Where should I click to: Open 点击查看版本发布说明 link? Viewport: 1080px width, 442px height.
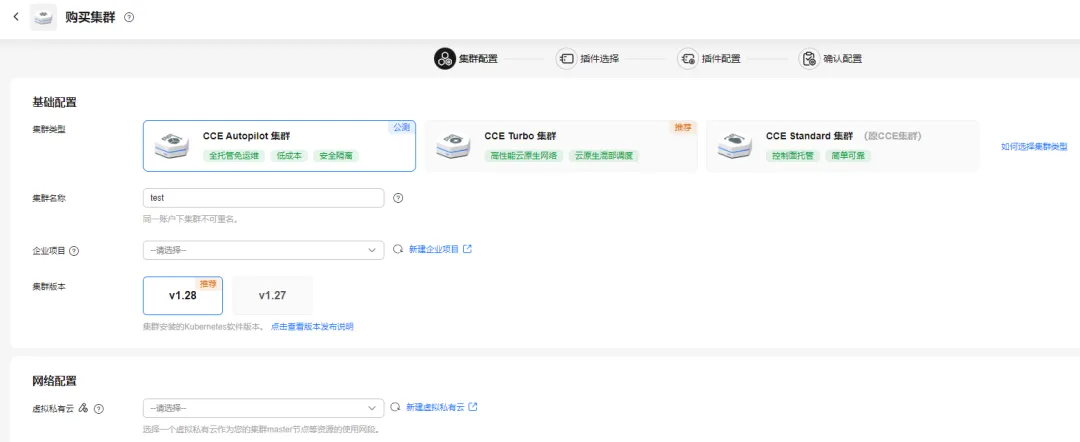coord(312,326)
